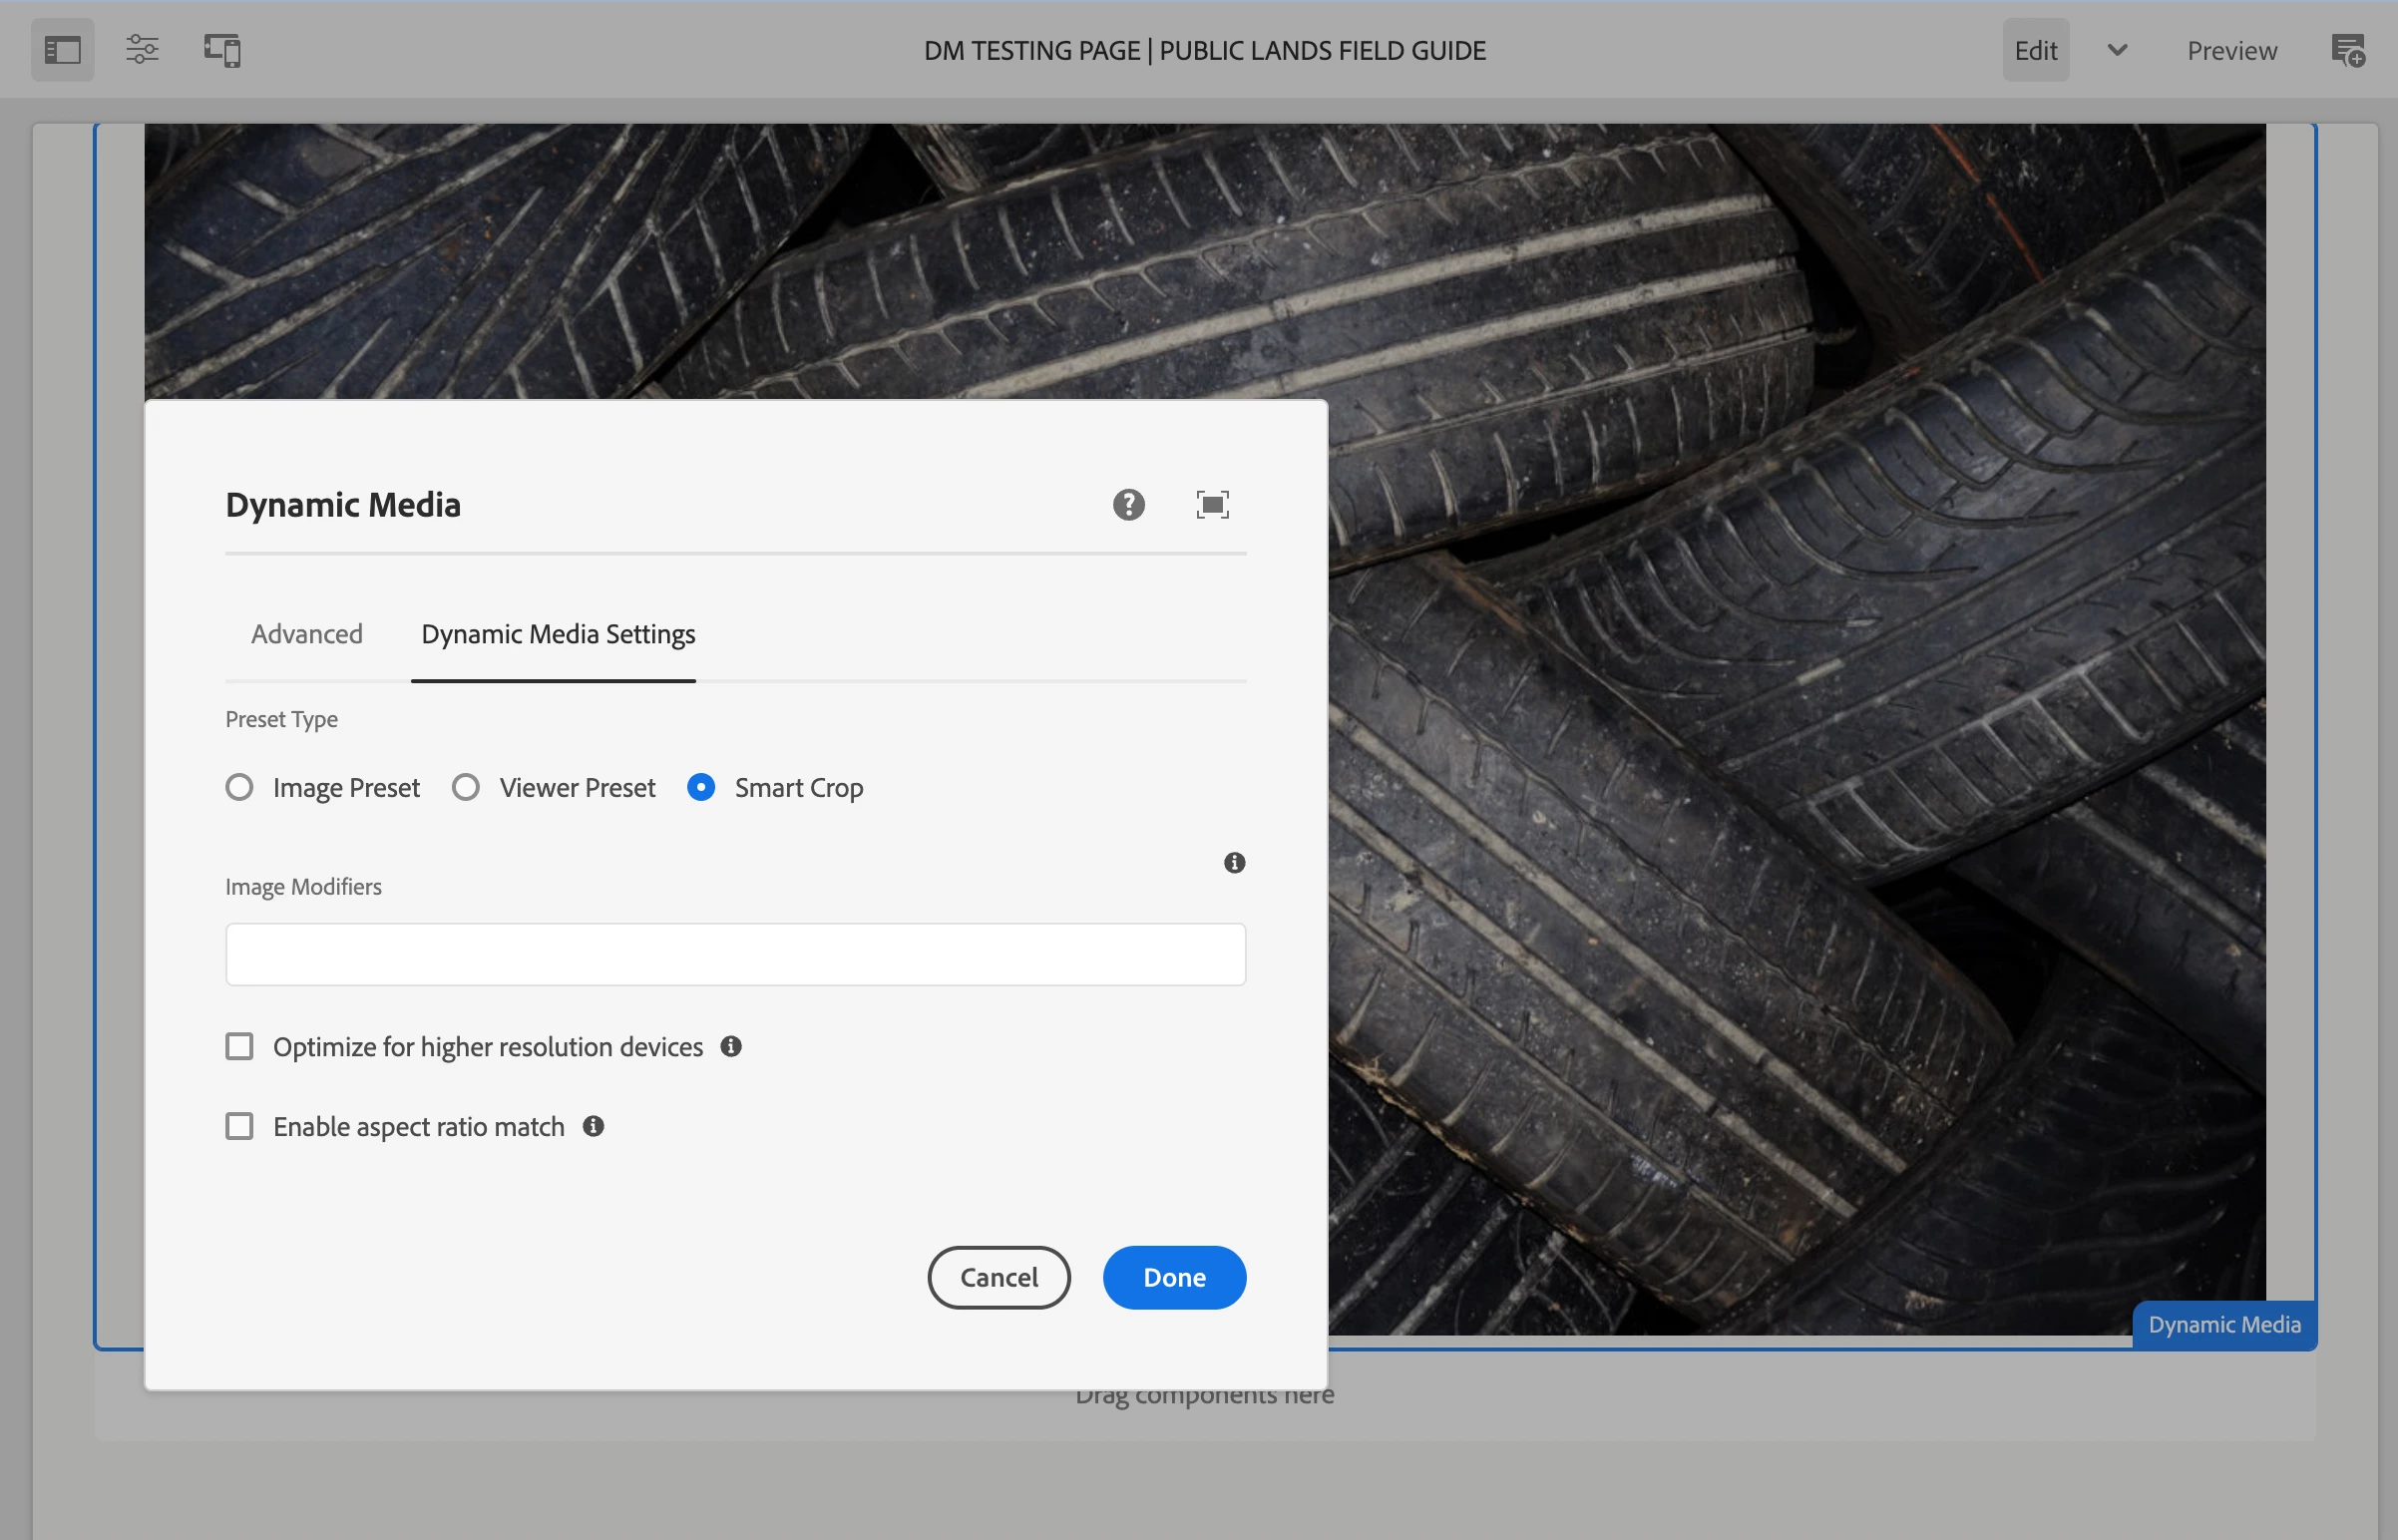Check Enable aspect ratio match

pyautogui.click(x=240, y=1126)
